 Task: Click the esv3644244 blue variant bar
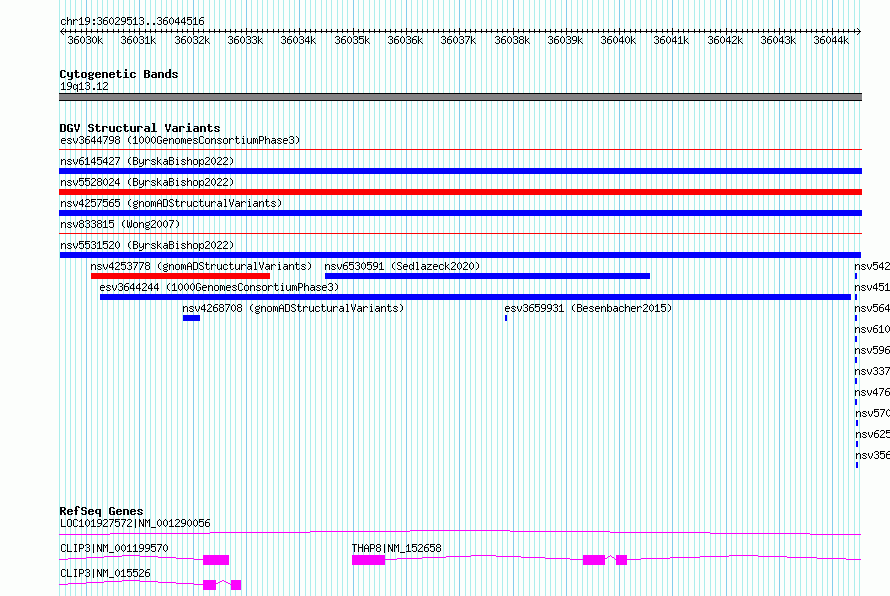[476, 297]
